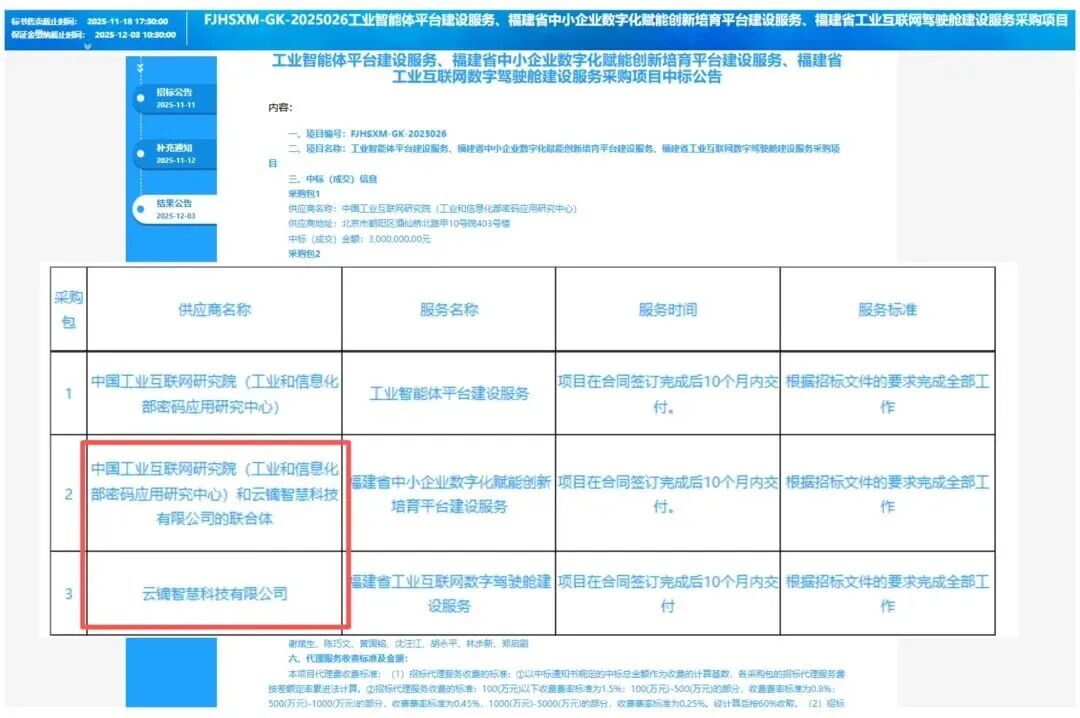Click 福建省中小企业数字化赋能创新培育平台建设服务 cell
The image size is (1080, 718).
coord(448,493)
